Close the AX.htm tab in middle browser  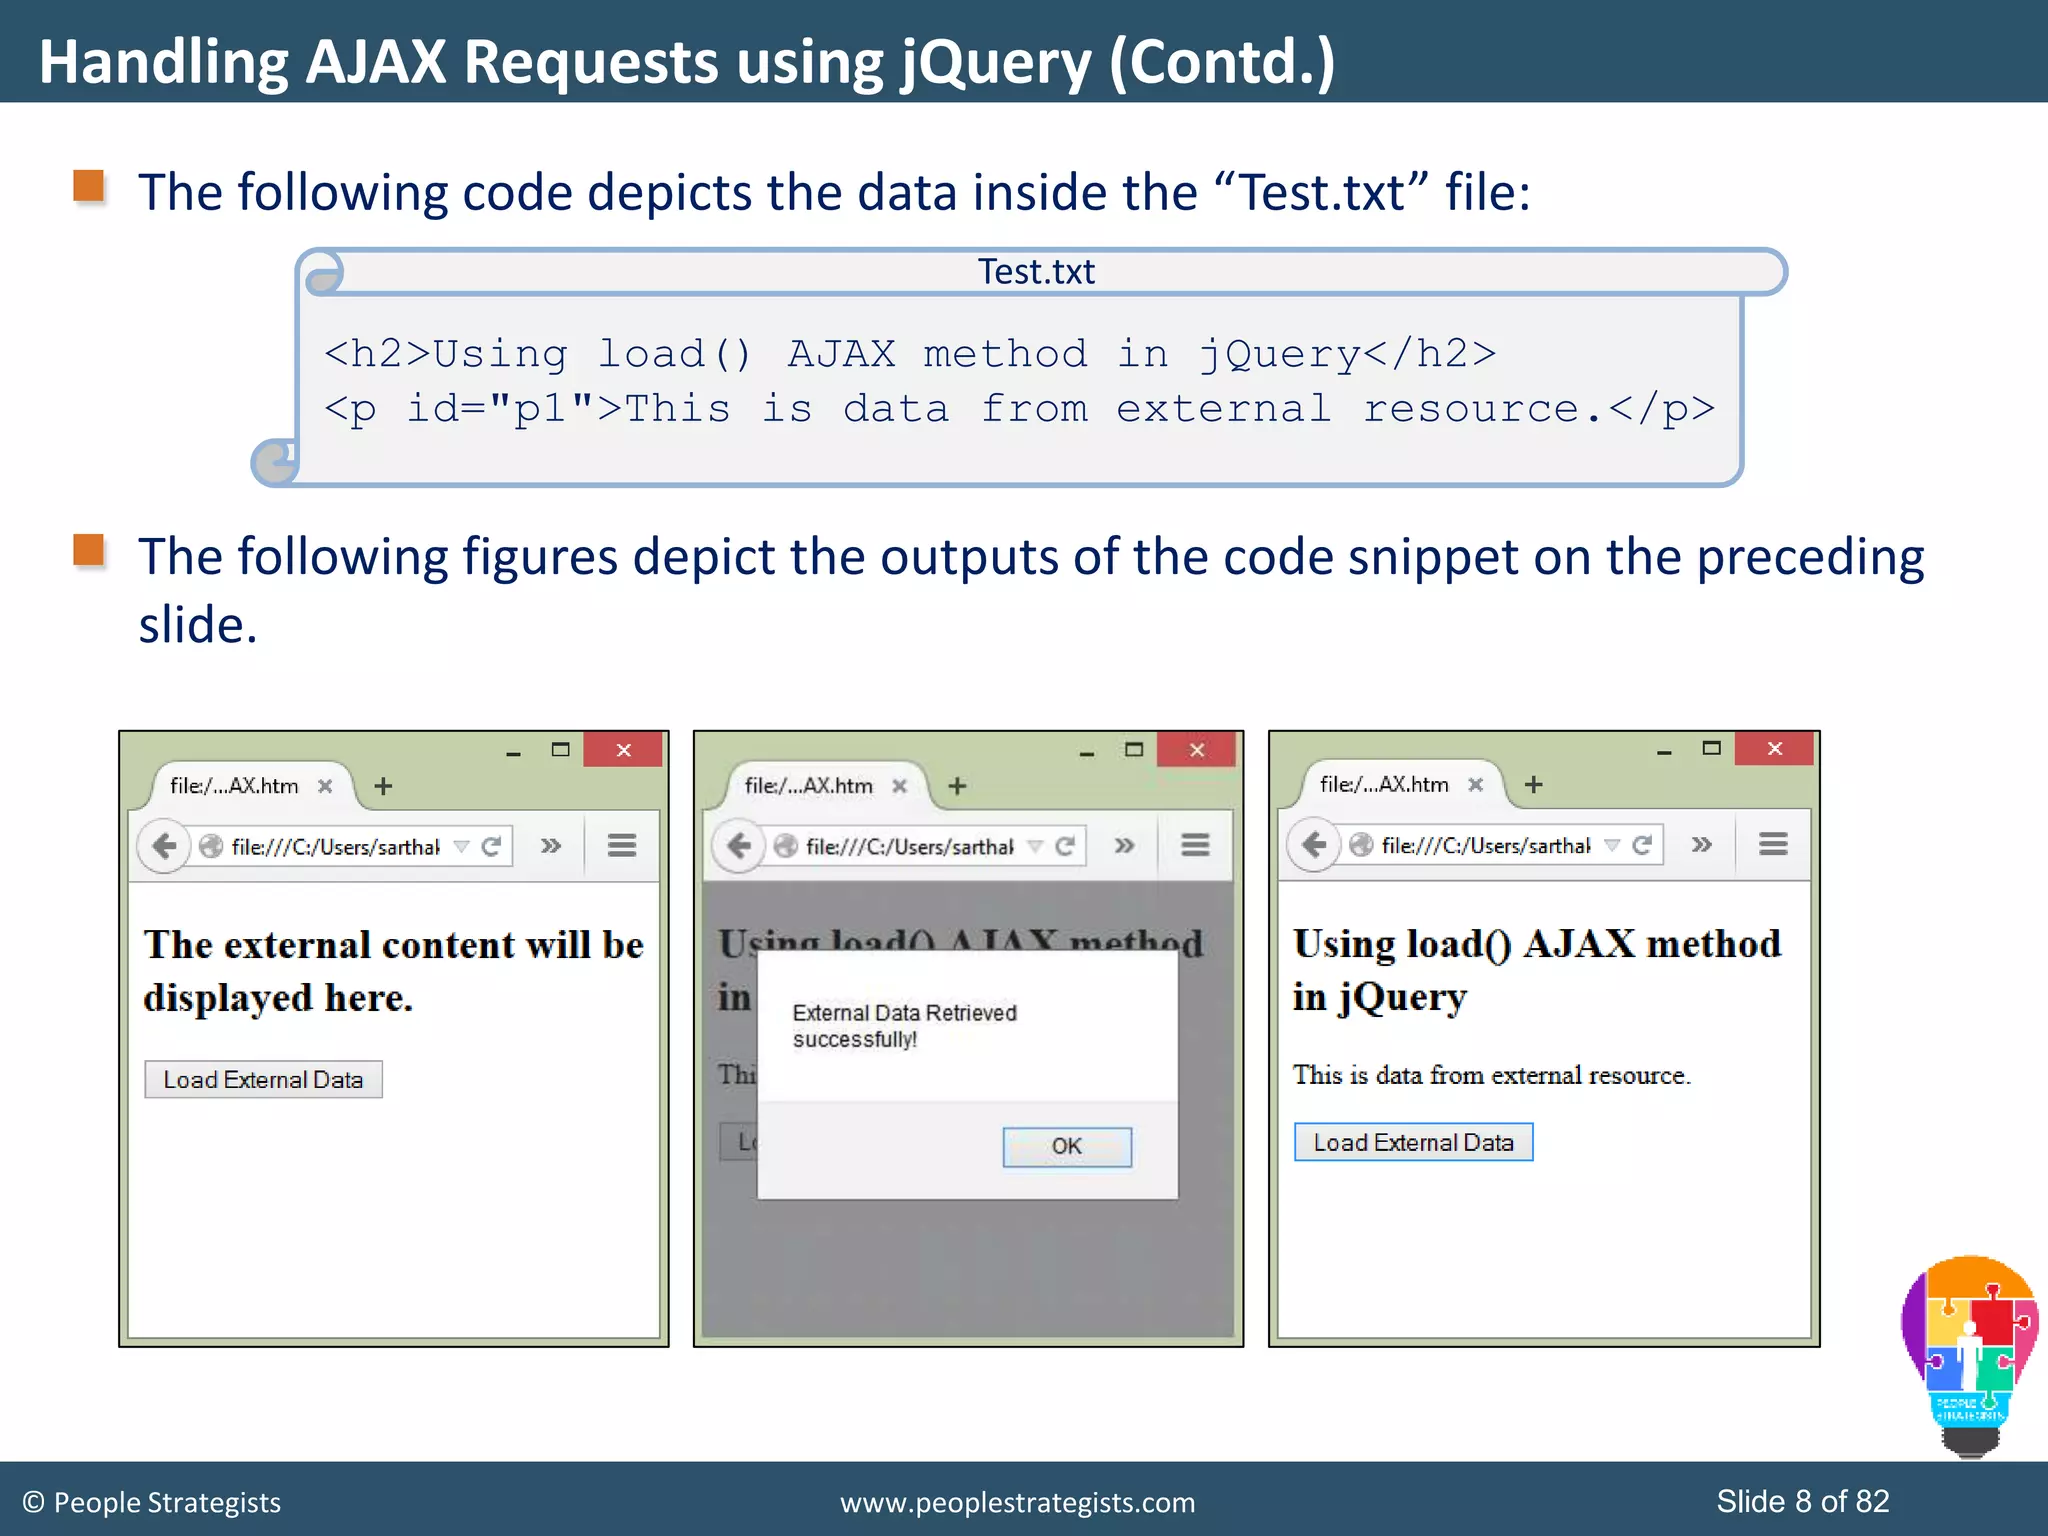point(898,787)
